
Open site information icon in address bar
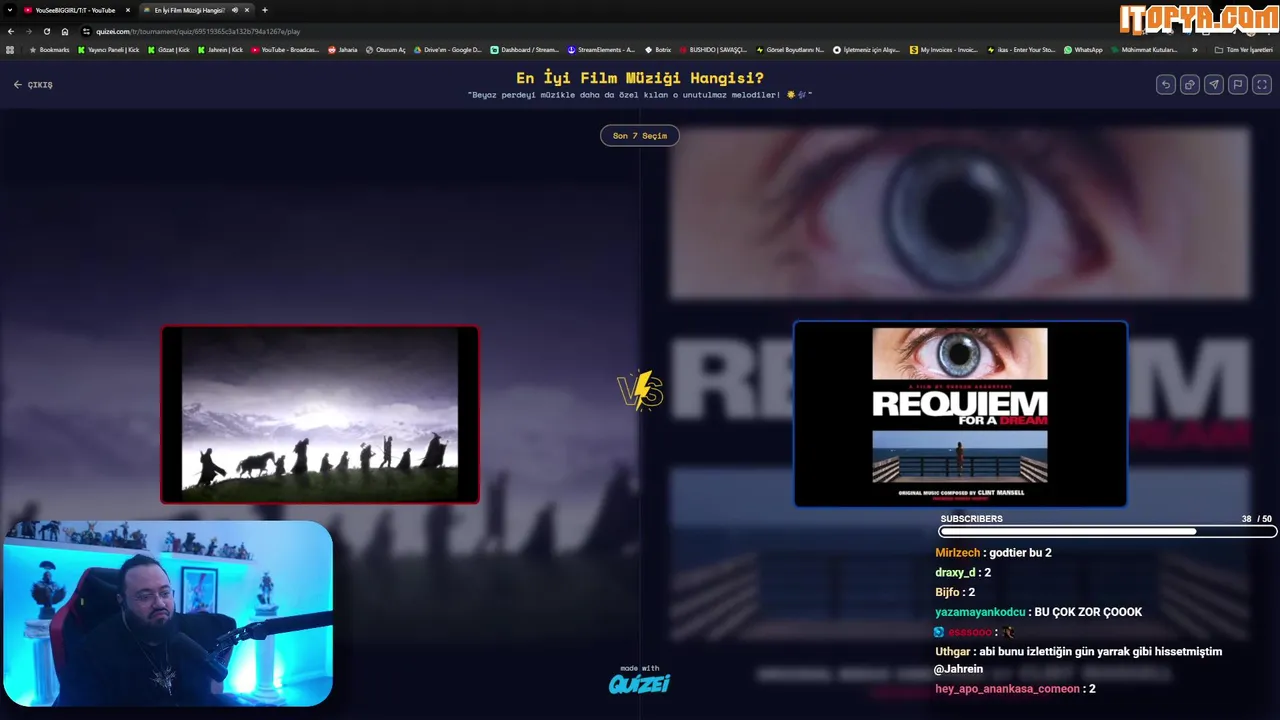click(x=87, y=31)
